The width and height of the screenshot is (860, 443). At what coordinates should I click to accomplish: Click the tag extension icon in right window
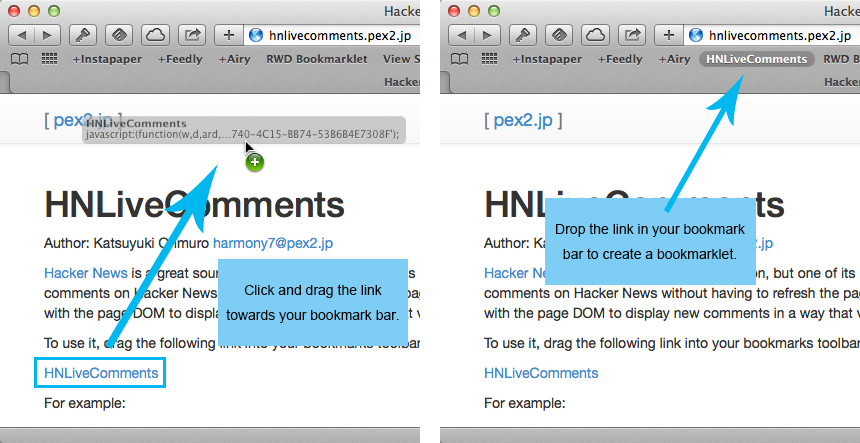point(561,35)
